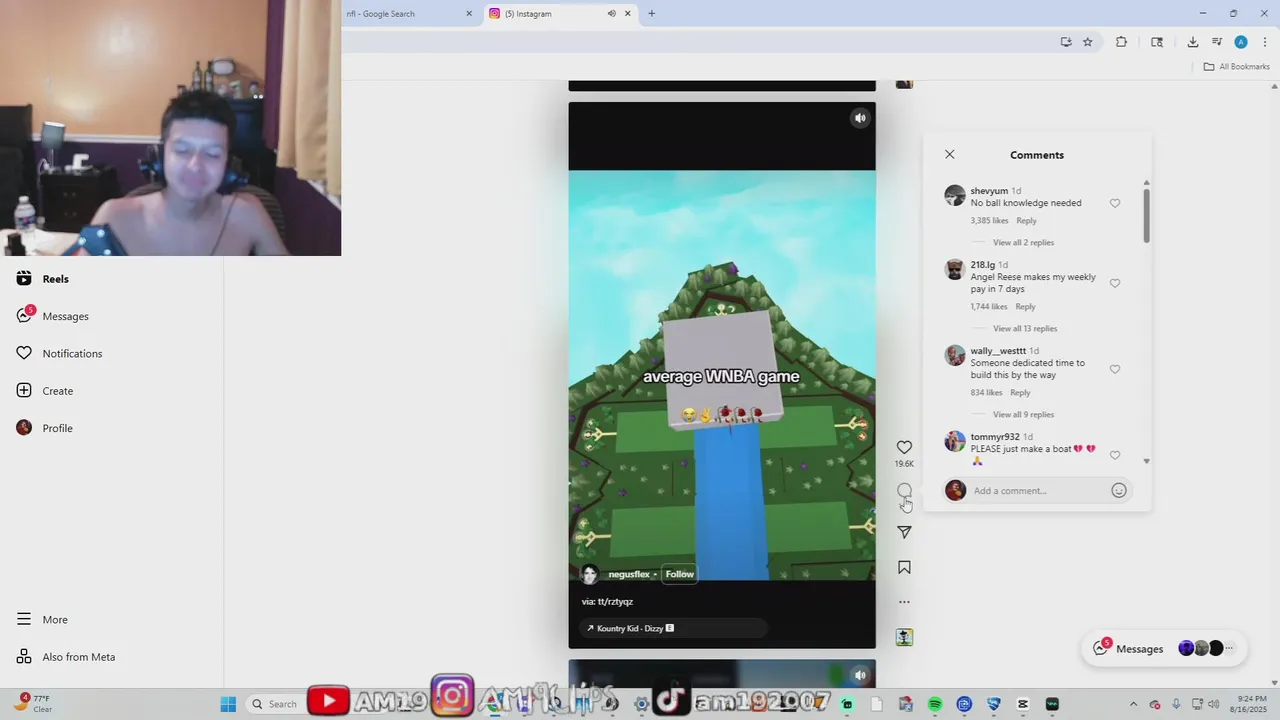Viewport: 1280px width, 720px height.
Task: Open the emoji picker in comment box
Action: [1119, 490]
